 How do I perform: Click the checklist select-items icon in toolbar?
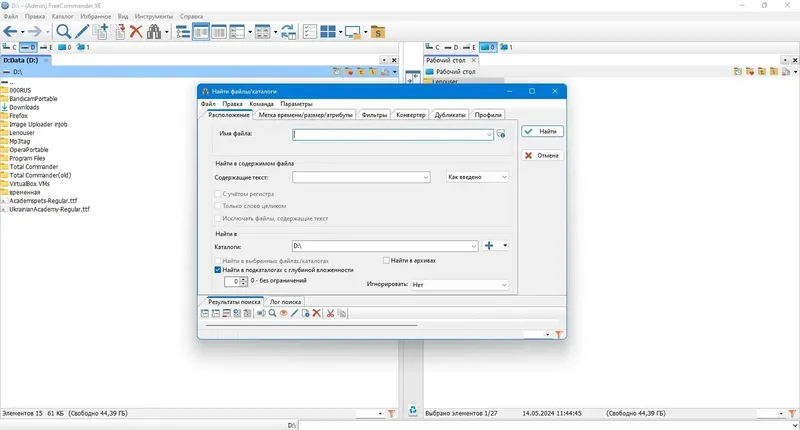point(310,32)
